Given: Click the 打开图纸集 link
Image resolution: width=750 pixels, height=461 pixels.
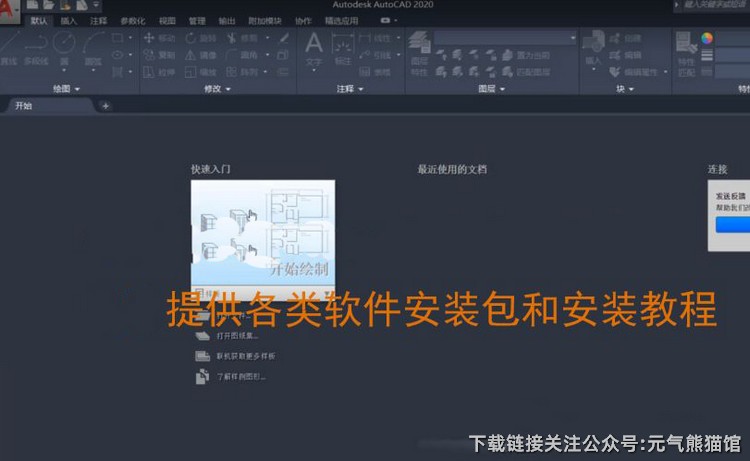Looking at the screenshot, I should [238, 336].
